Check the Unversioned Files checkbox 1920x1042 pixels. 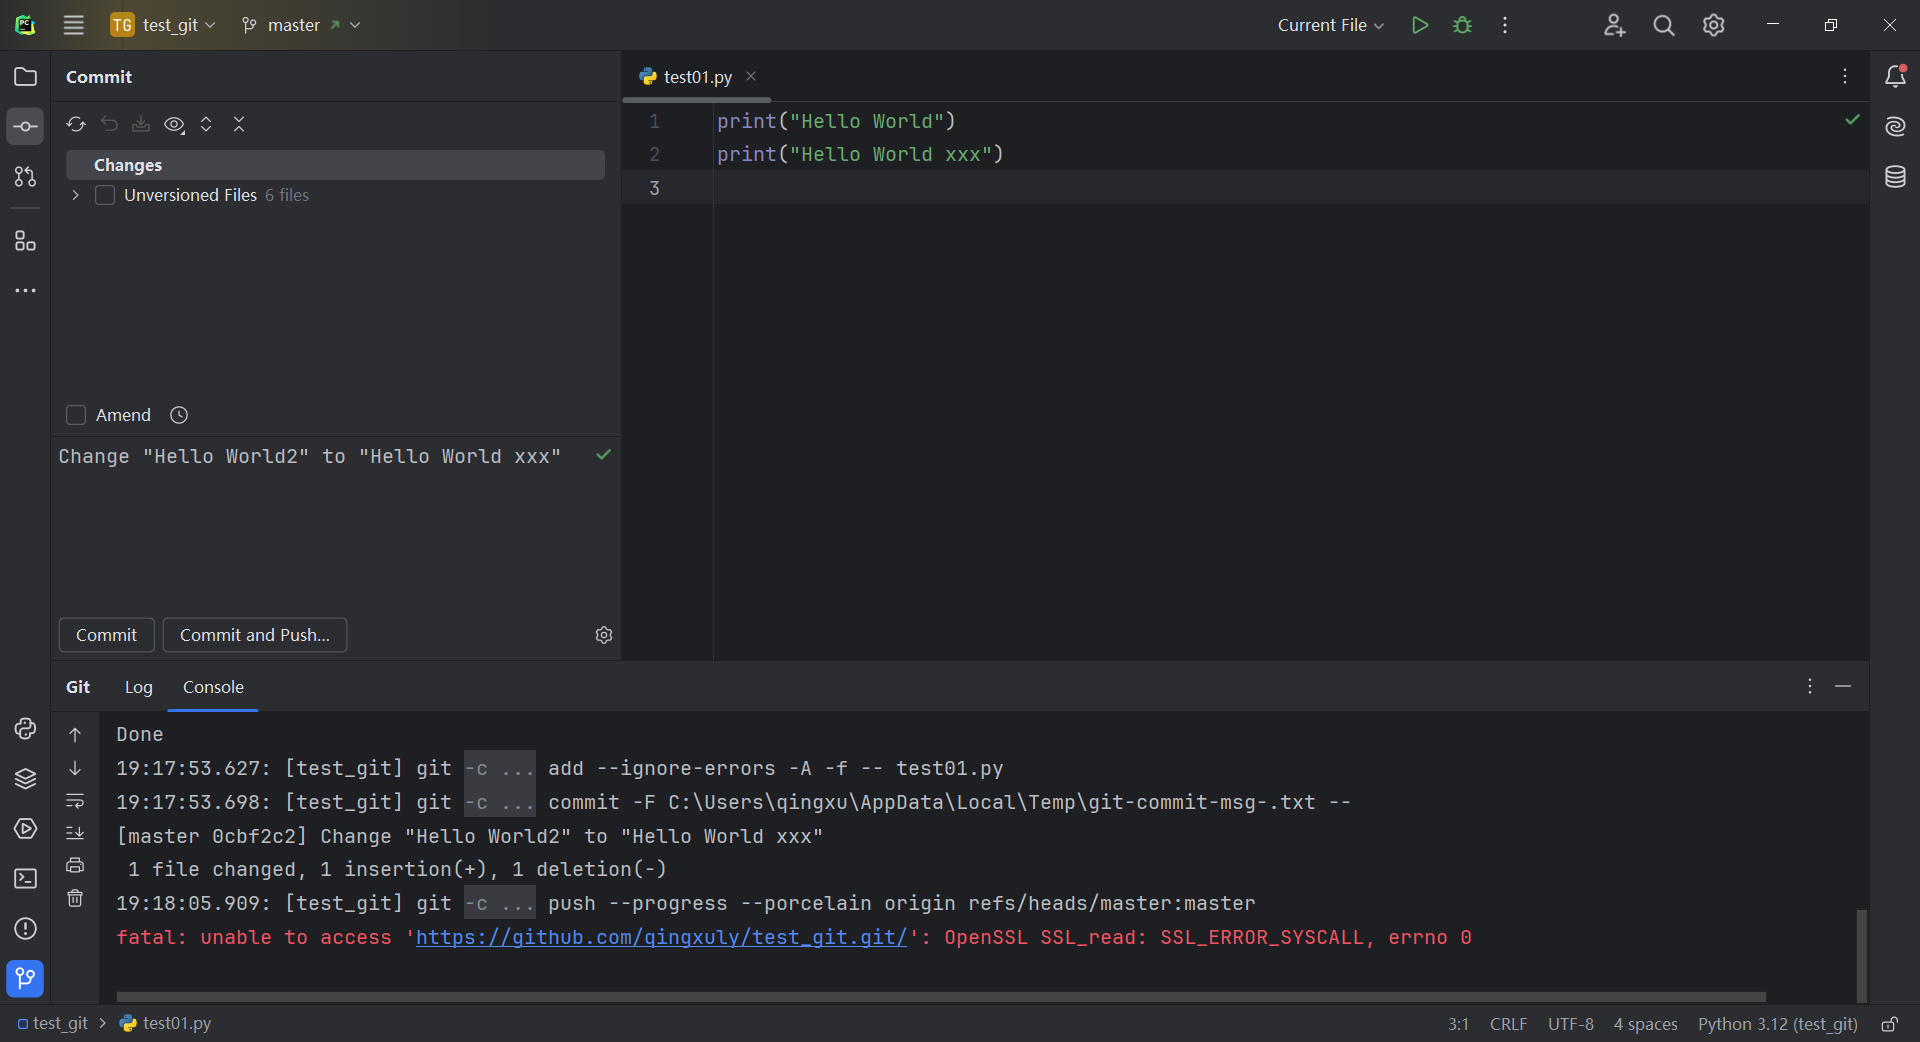(105, 195)
